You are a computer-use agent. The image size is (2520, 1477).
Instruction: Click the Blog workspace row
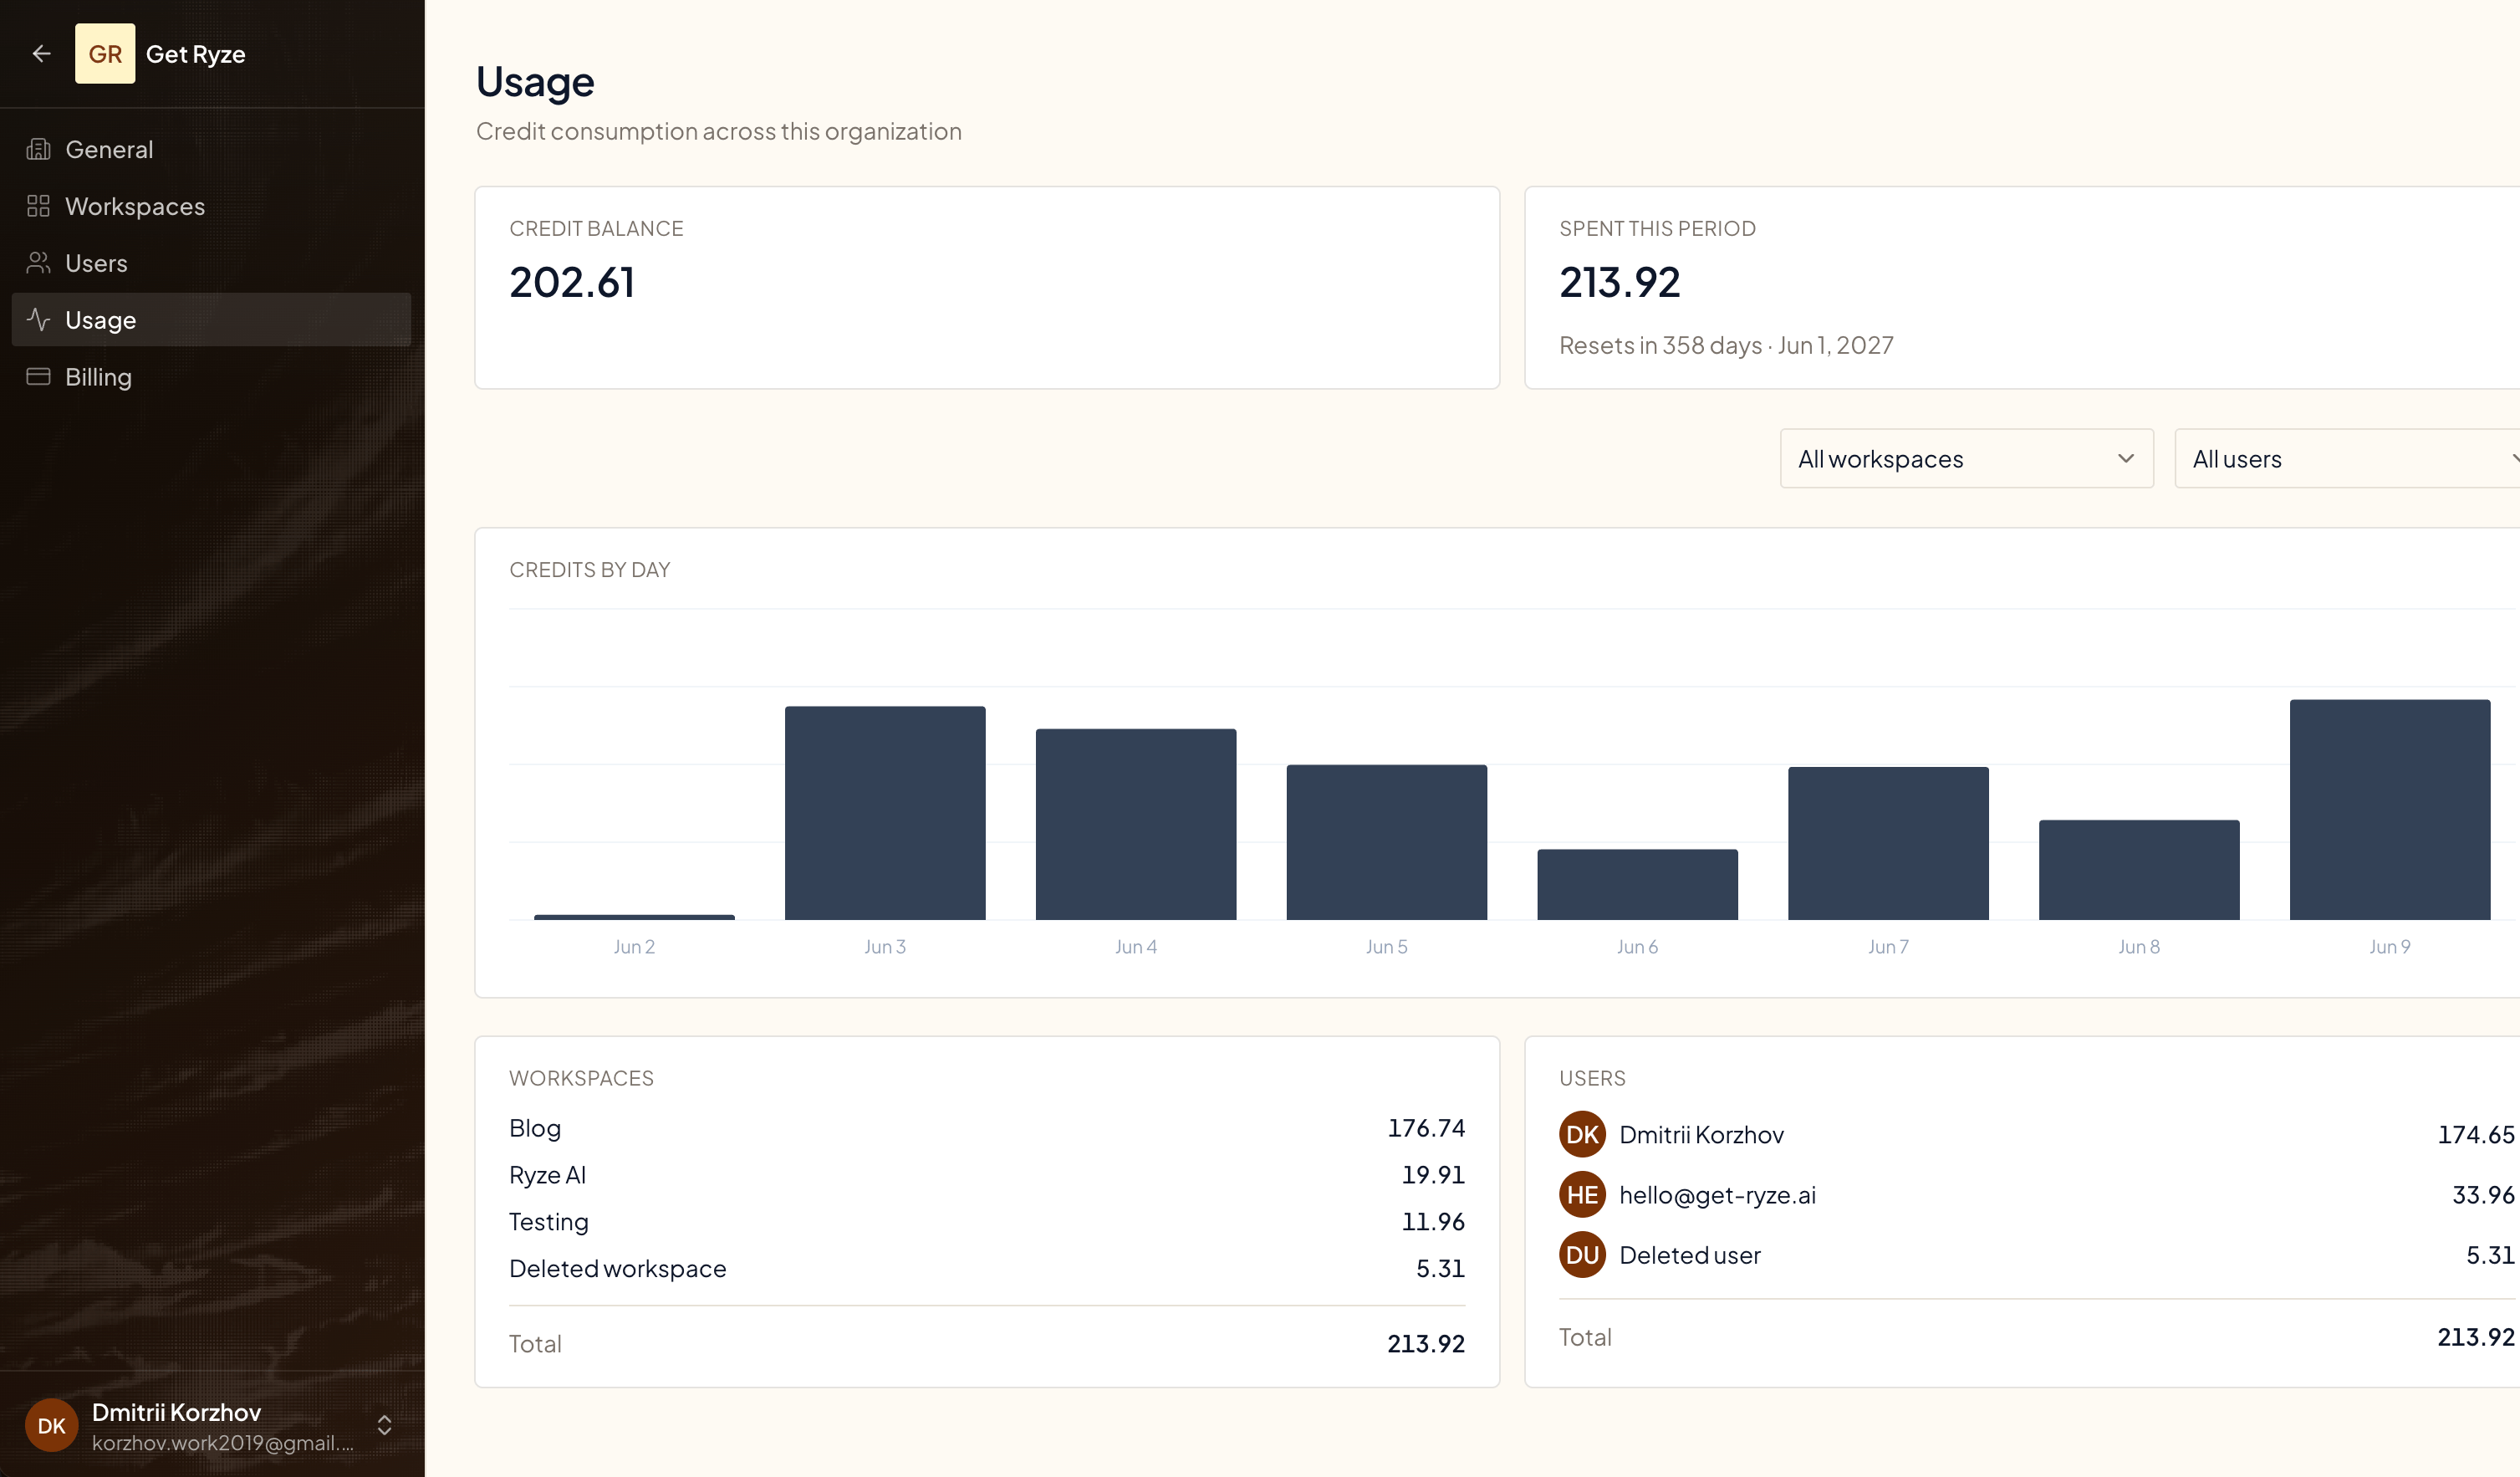tap(987, 1128)
